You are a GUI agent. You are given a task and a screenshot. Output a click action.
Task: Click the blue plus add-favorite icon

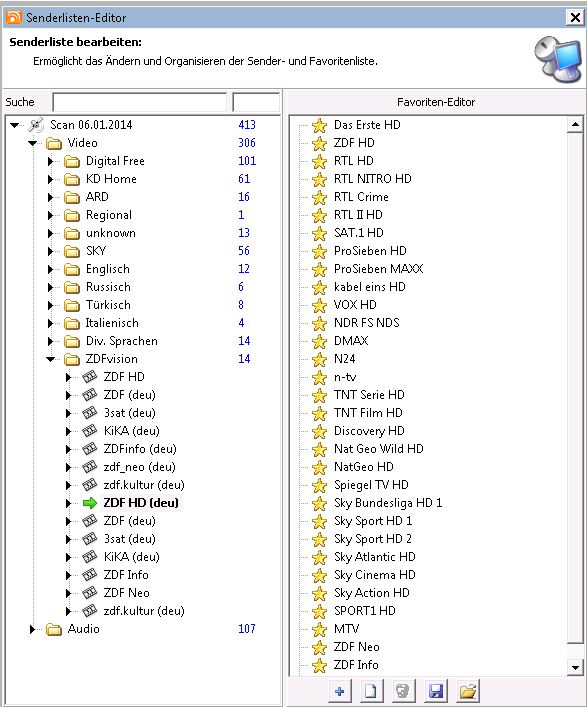(339, 690)
